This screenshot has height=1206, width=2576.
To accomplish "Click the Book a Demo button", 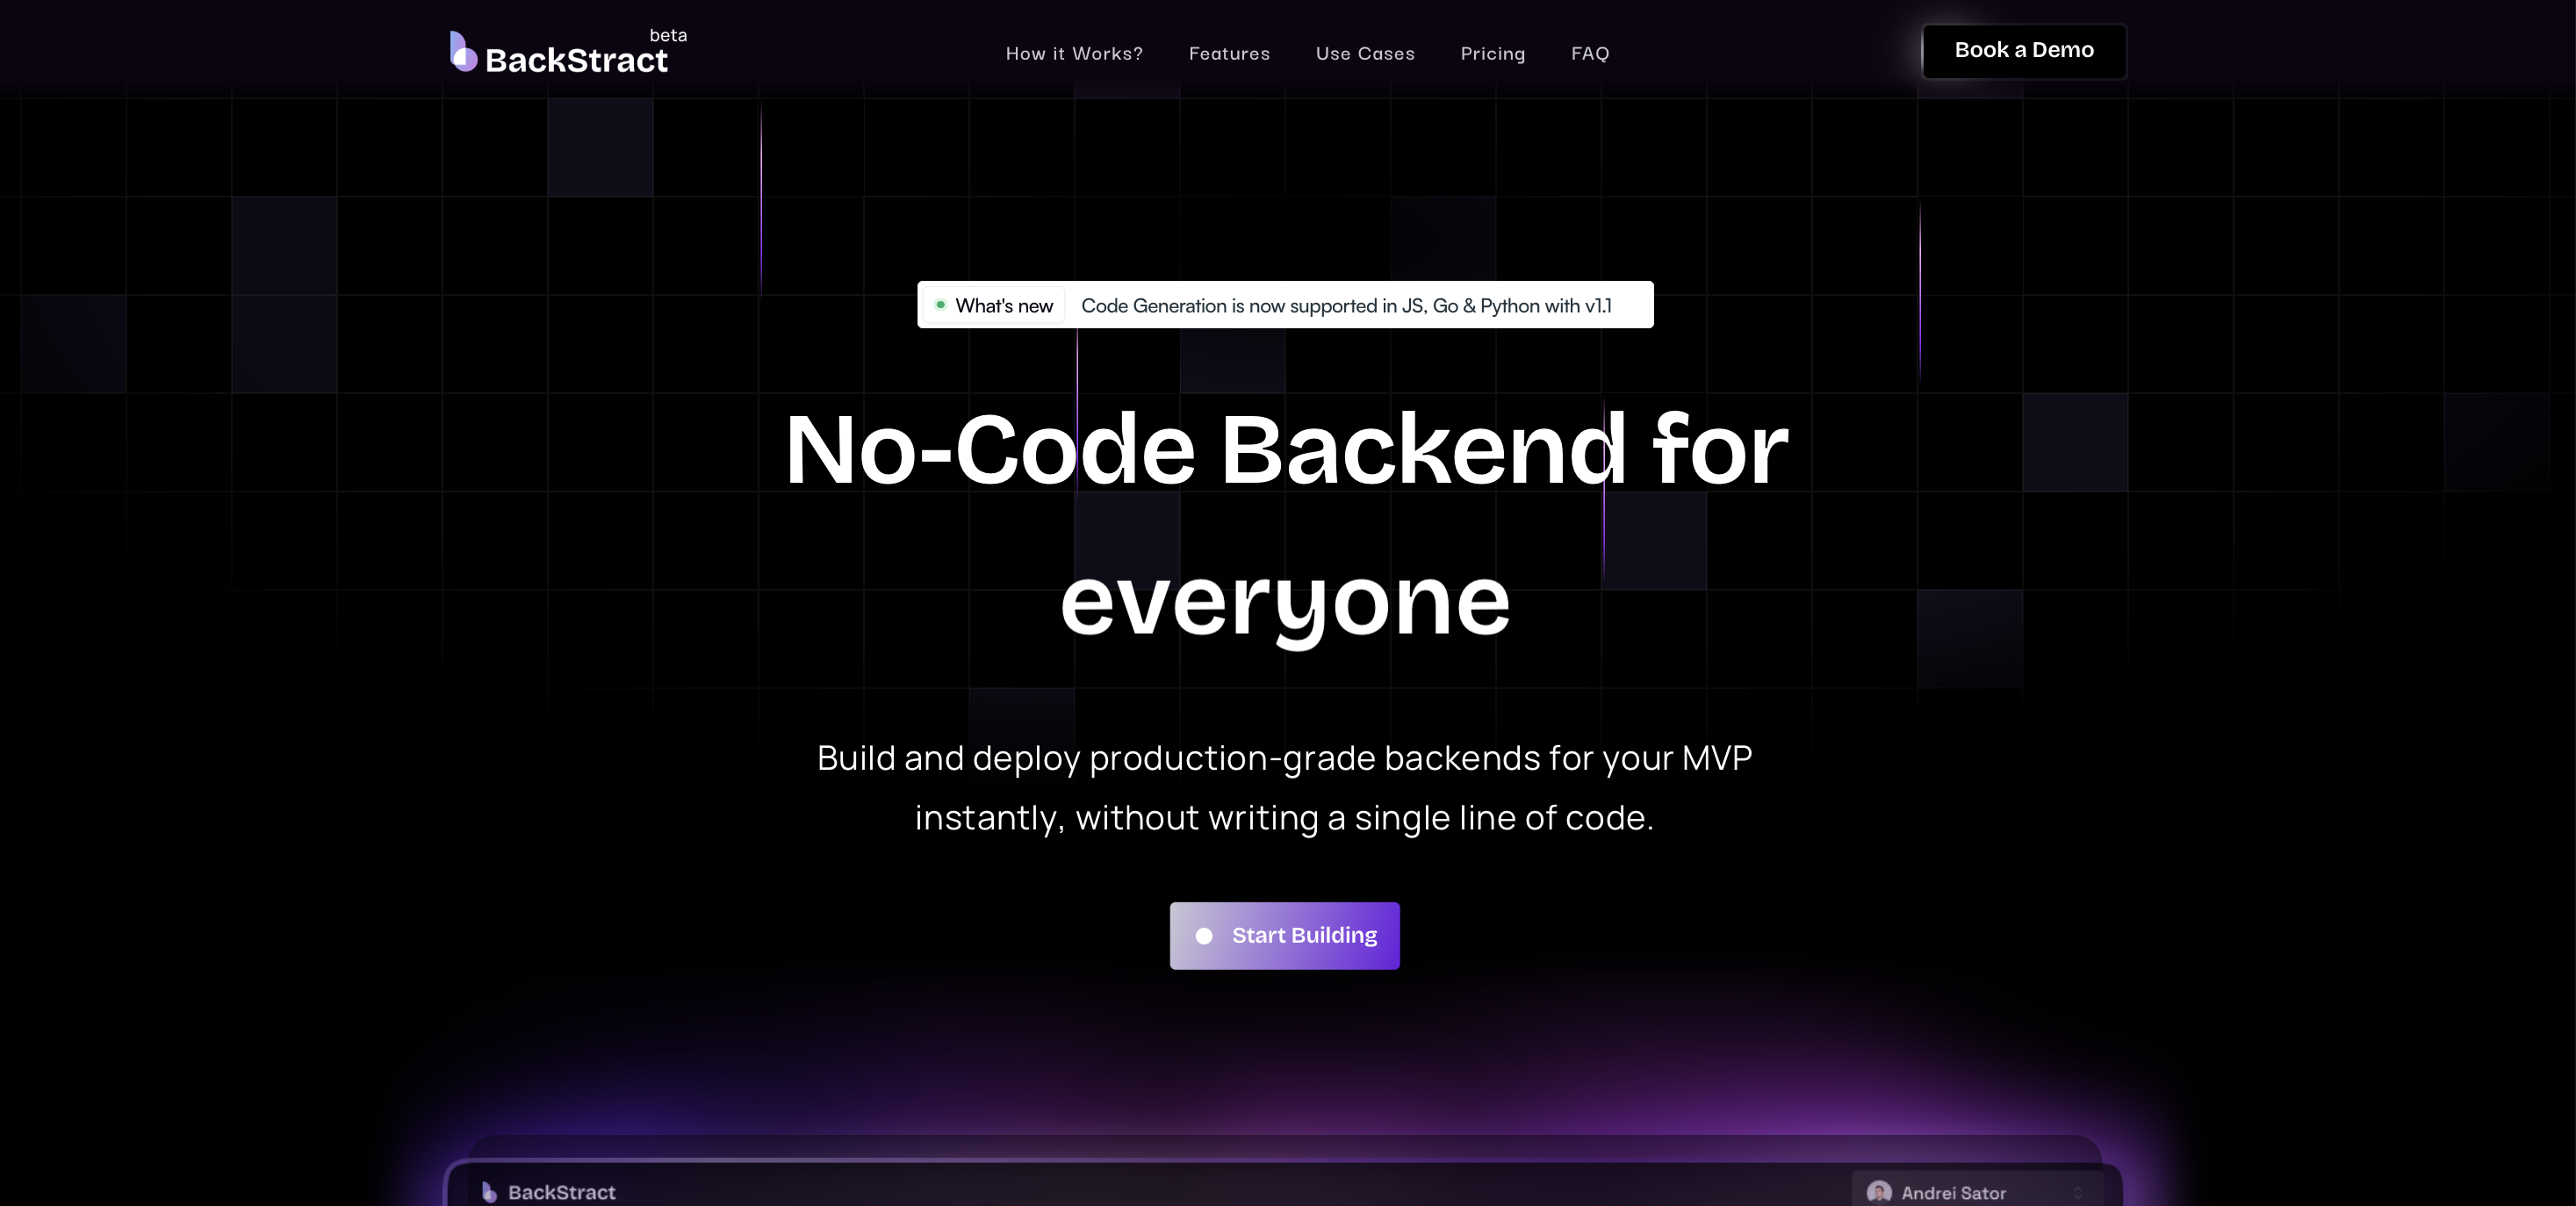I will click(x=2024, y=51).
